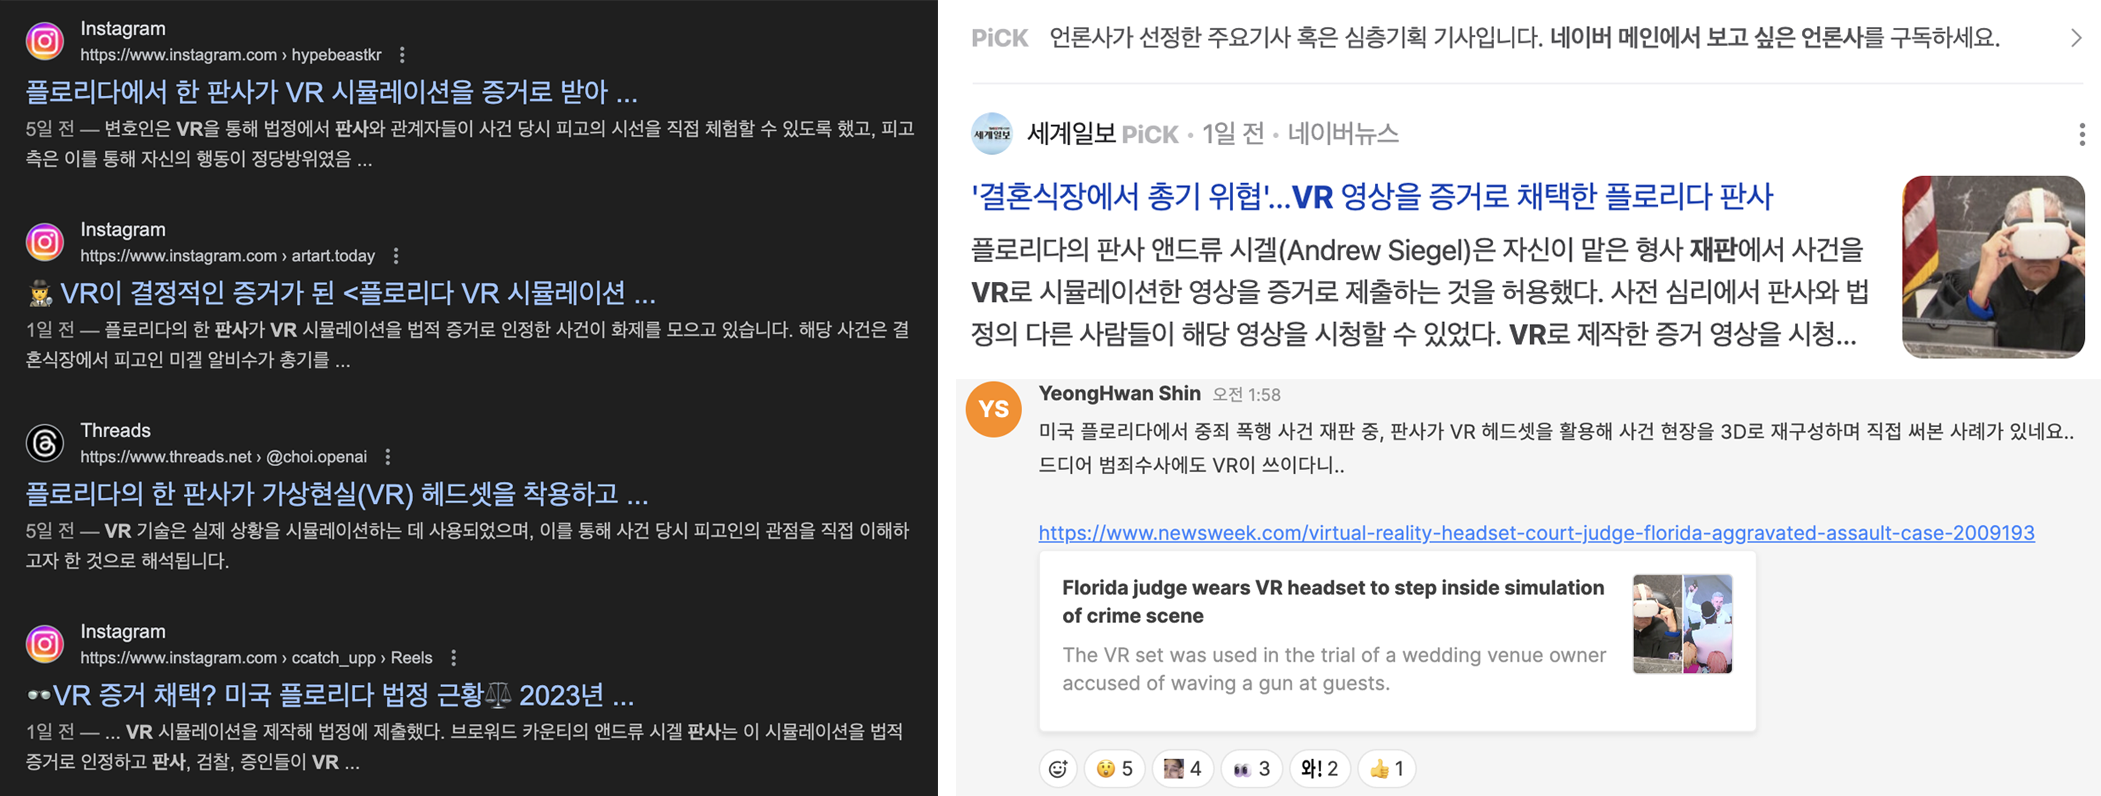The image size is (2101, 796).
Task: Click the artart.today Instagram favicon
Action: click(x=45, y=242)
